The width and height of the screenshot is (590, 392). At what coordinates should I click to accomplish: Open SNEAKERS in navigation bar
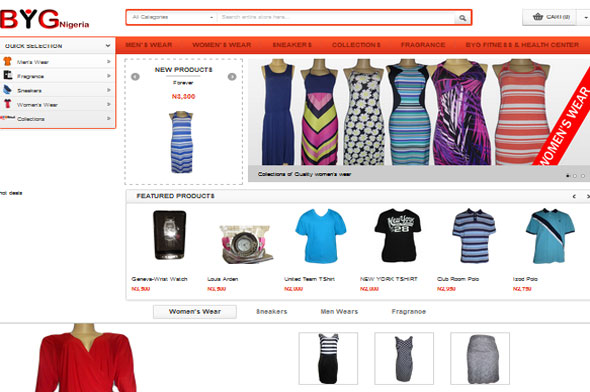coord(292,45)
